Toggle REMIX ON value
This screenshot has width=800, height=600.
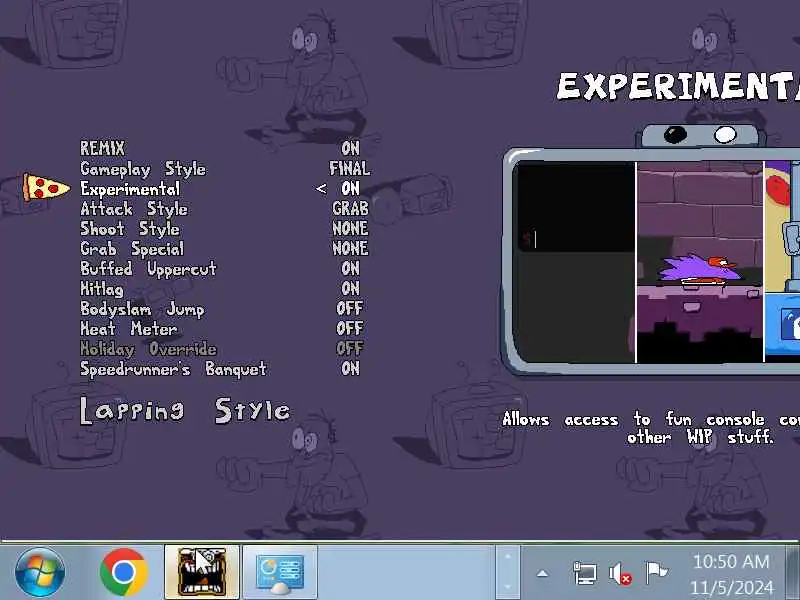pos(350,148)
